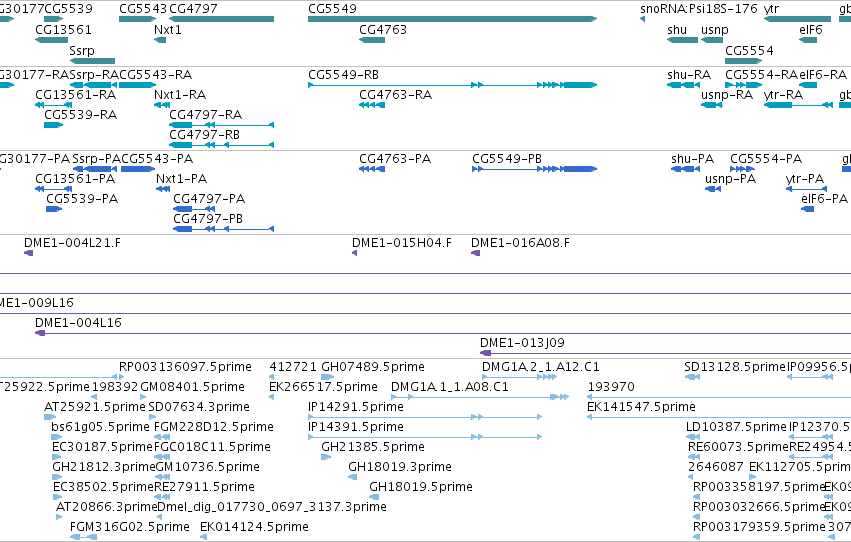This screenshot has width=851, height=542.
Task: Select the usnp-RA transcript
Action: click(x=712, y=105)
